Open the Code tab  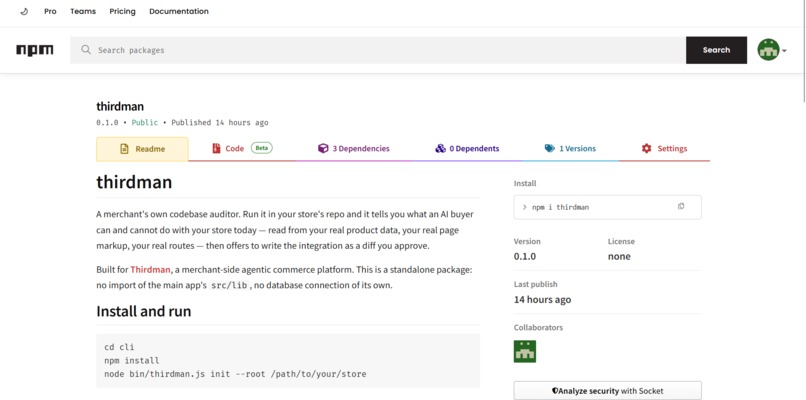tap(242, 149)
